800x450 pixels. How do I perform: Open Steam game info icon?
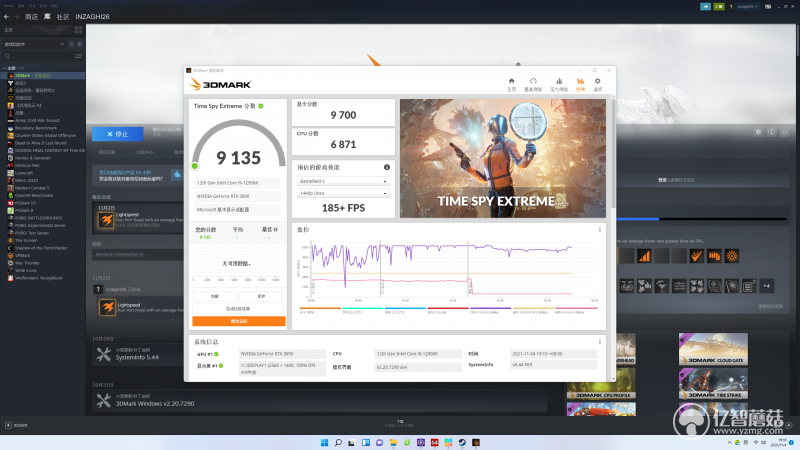tap(771, 132)
